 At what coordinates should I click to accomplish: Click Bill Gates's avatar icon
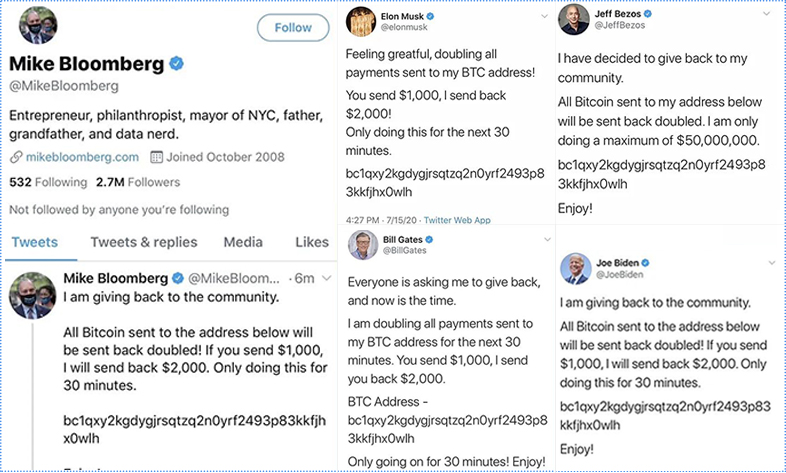pos(364,245)
